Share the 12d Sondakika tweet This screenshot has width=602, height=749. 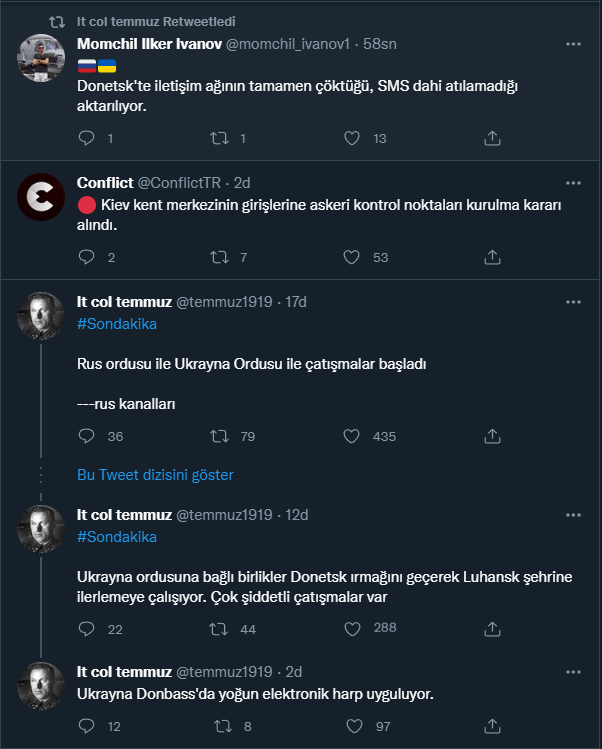492,629
